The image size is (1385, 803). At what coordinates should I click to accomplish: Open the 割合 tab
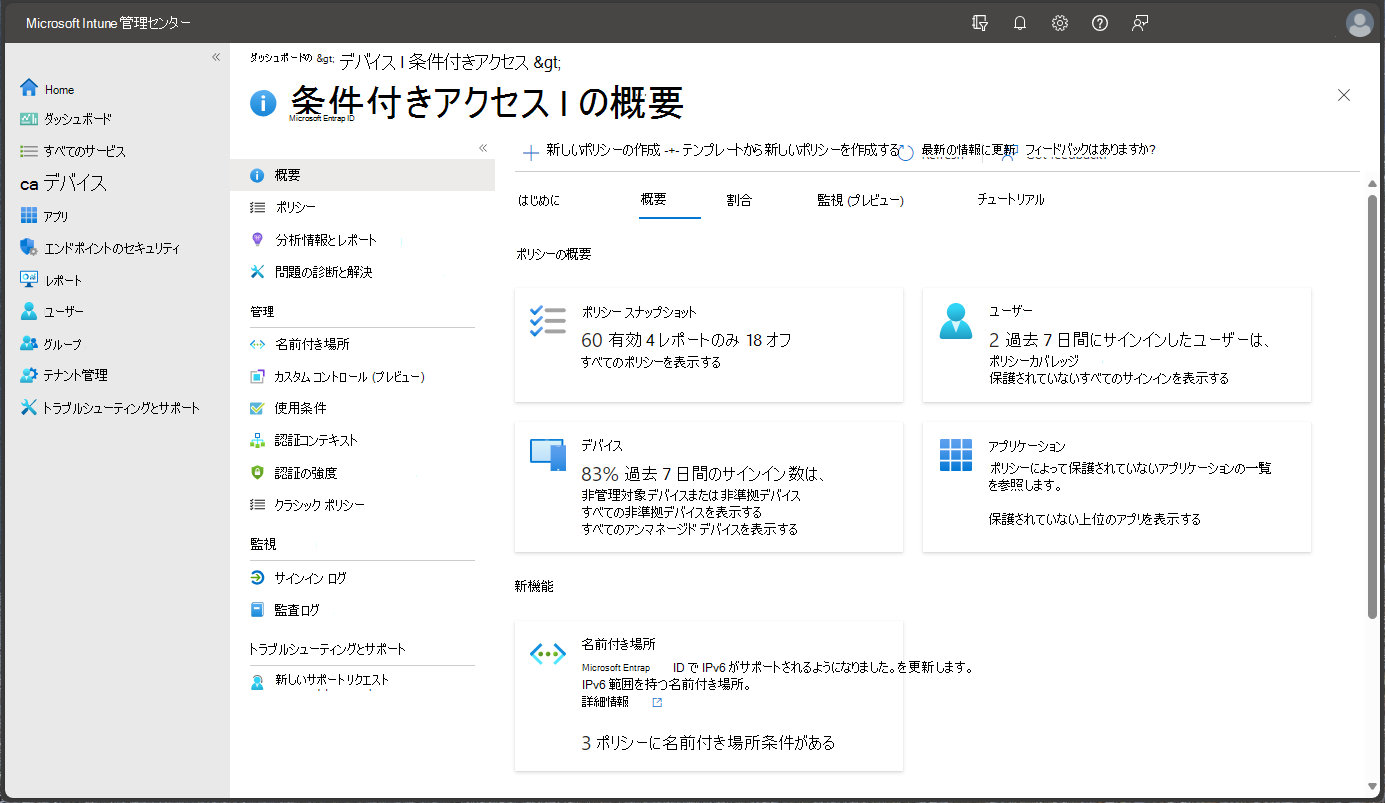click(739, 200)
